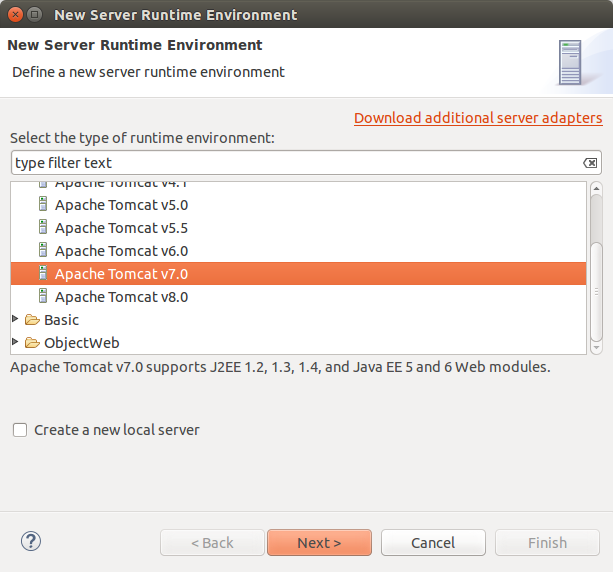Click the Apache Tomcat v6.0 server icon

(43, 250)
